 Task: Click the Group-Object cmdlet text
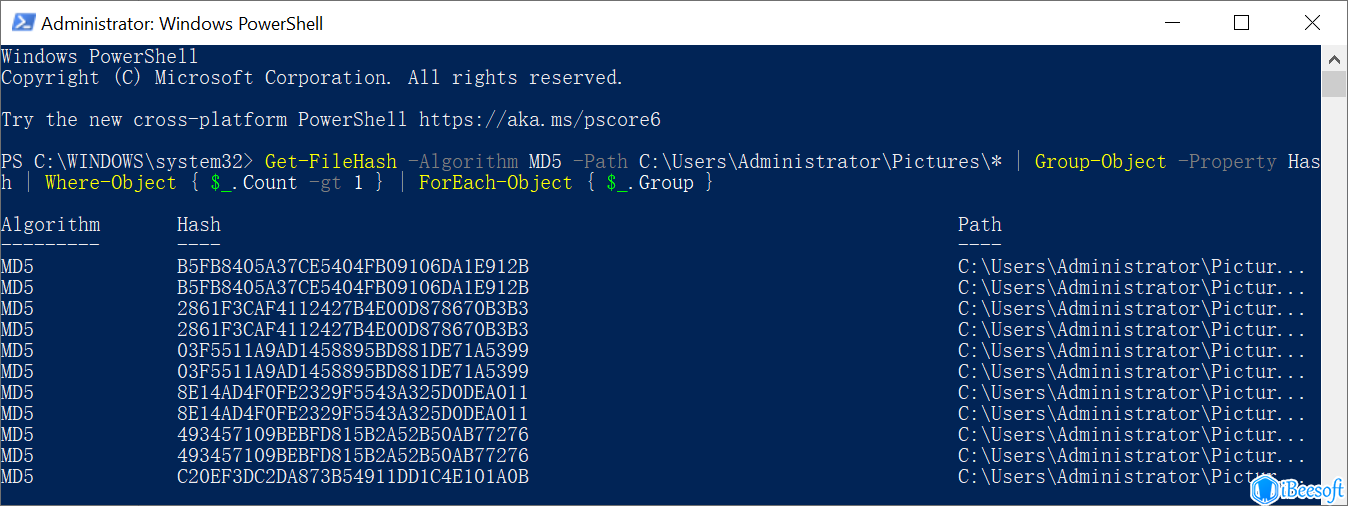(1101, 162)
